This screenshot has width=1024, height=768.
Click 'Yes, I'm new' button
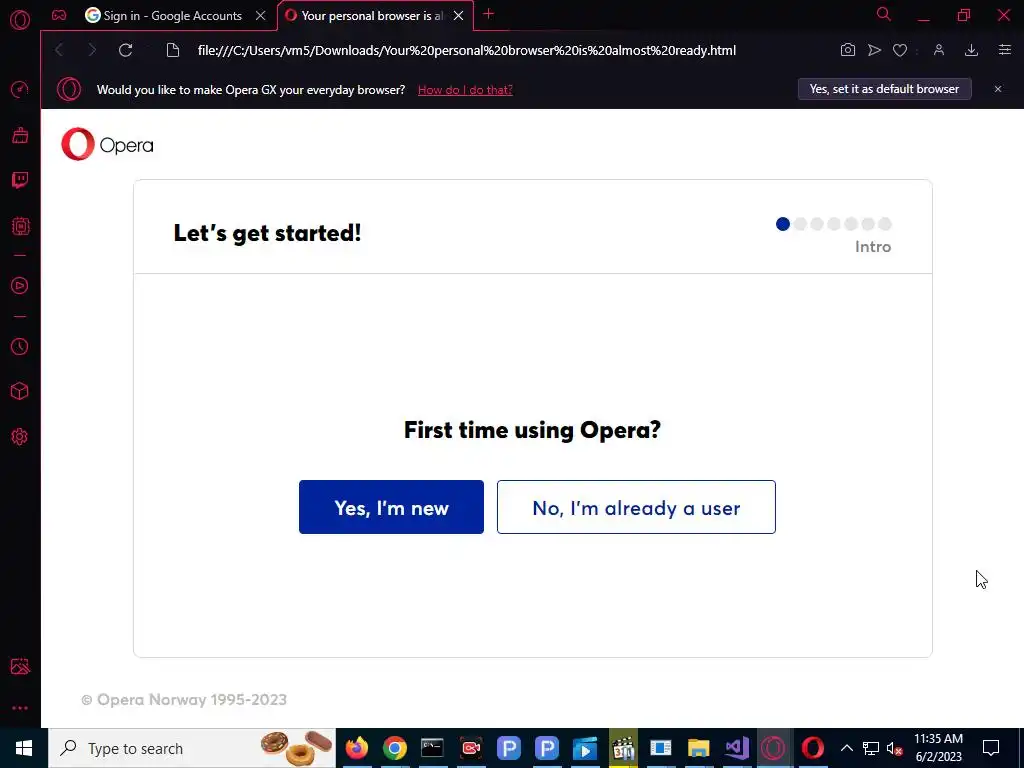[391, 507]
